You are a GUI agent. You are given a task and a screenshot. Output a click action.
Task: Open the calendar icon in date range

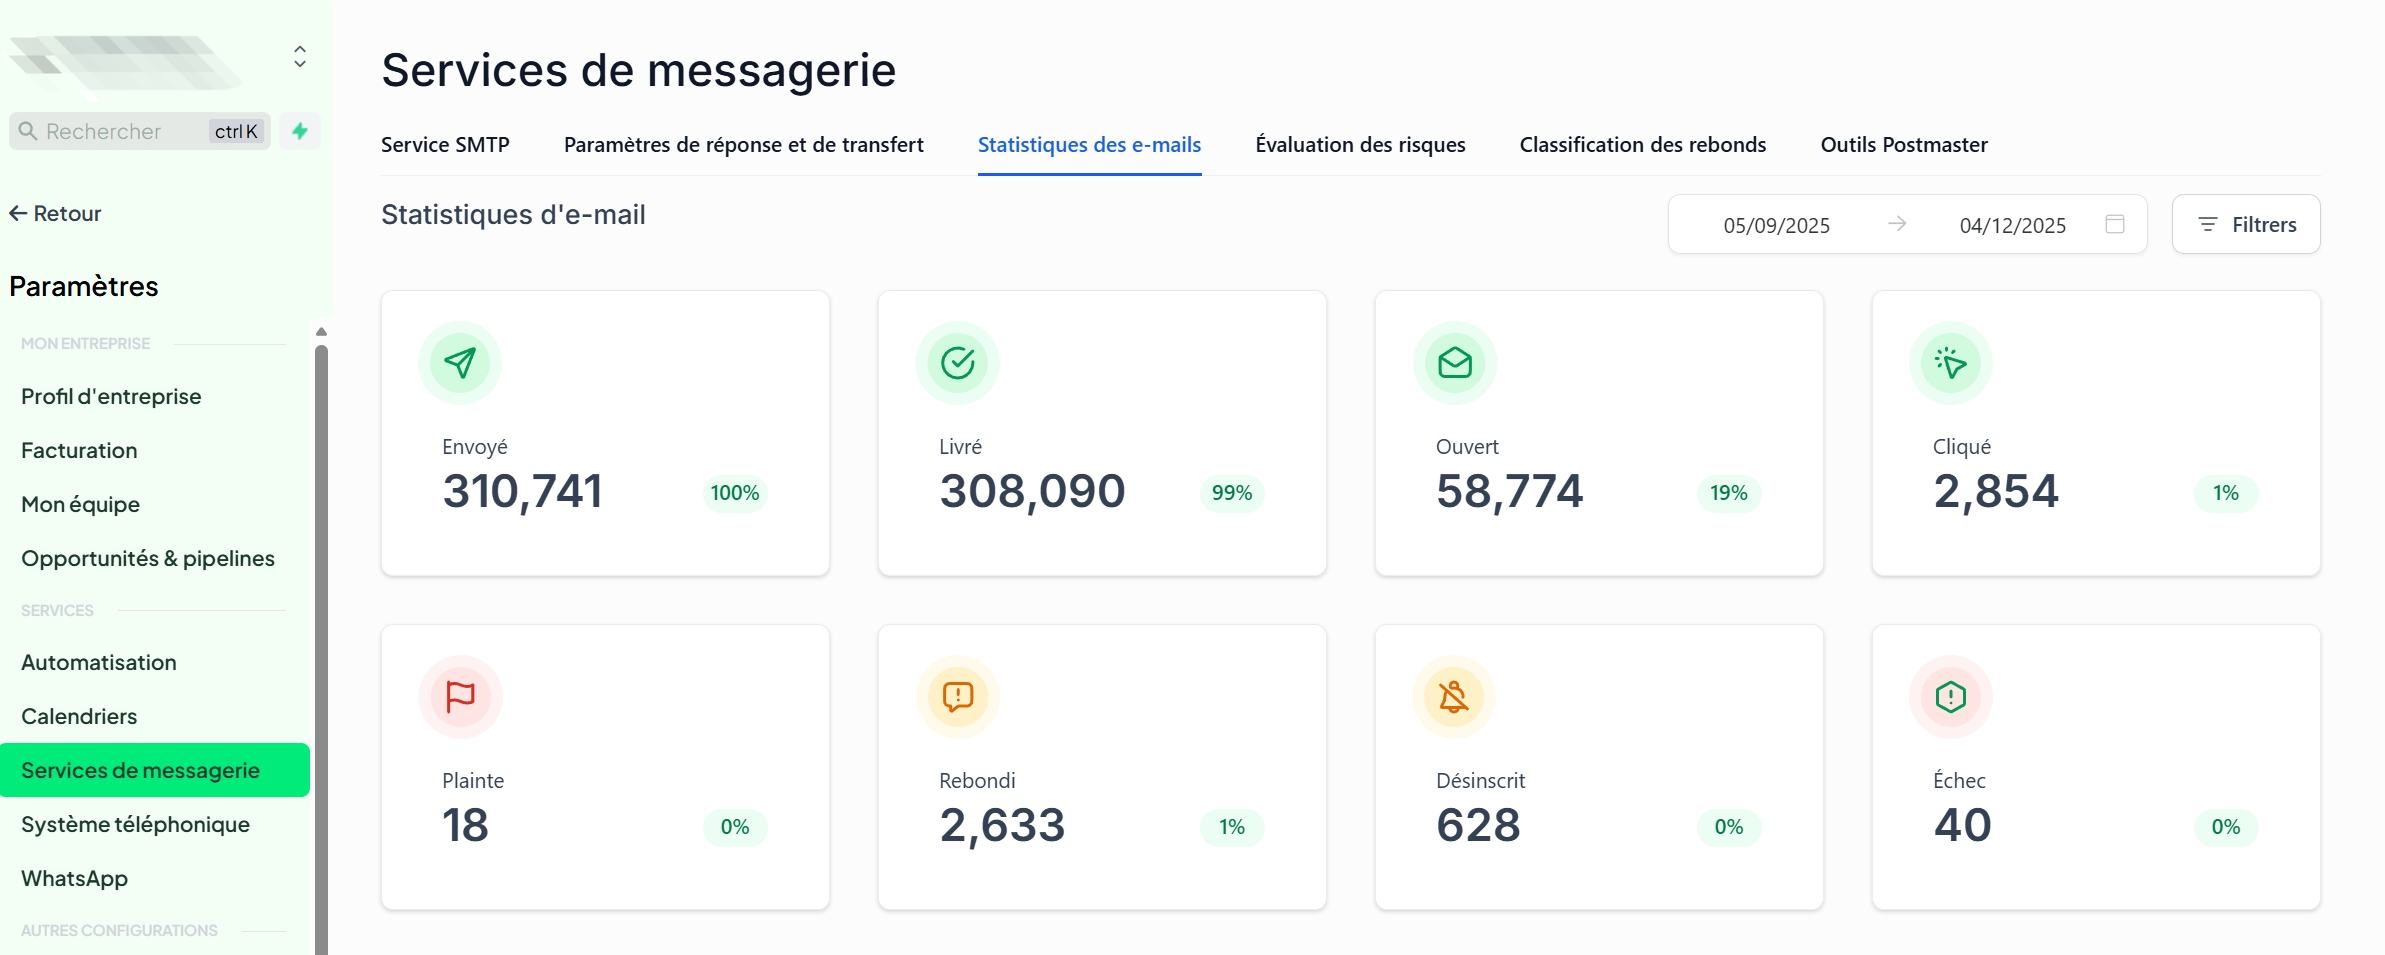coord(2114,224)
